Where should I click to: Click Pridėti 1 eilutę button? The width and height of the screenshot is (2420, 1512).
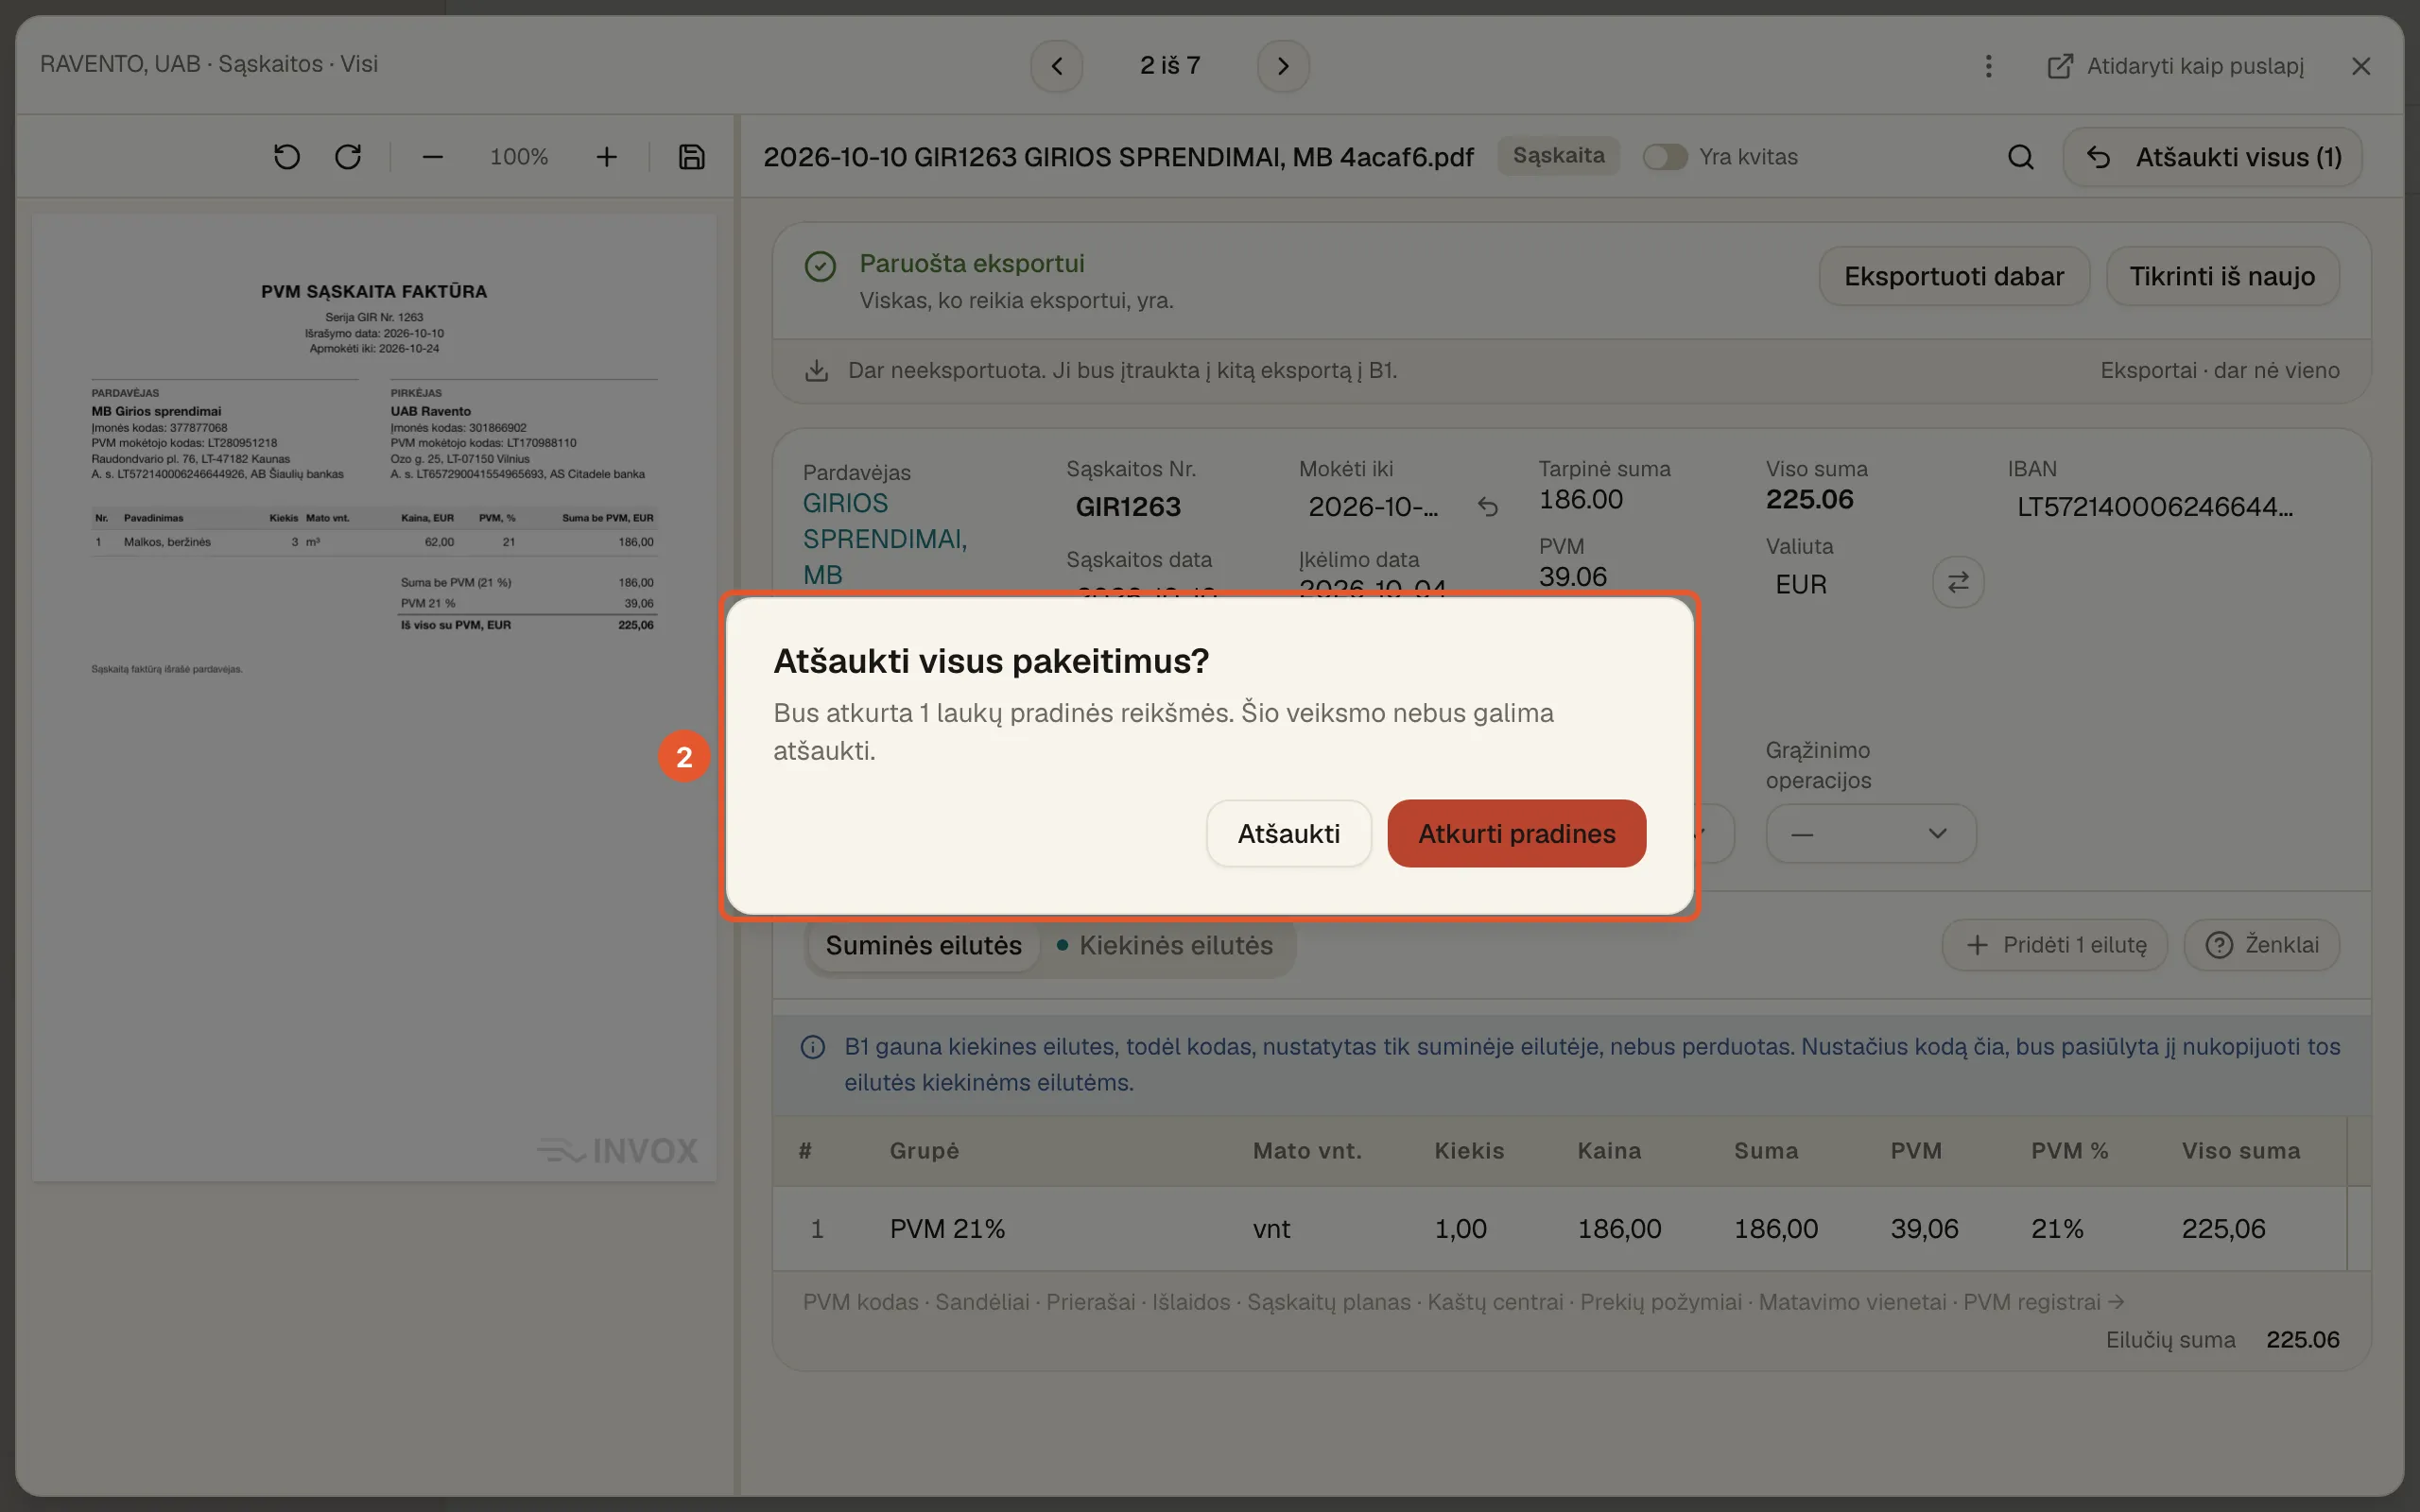point(2054,945)
